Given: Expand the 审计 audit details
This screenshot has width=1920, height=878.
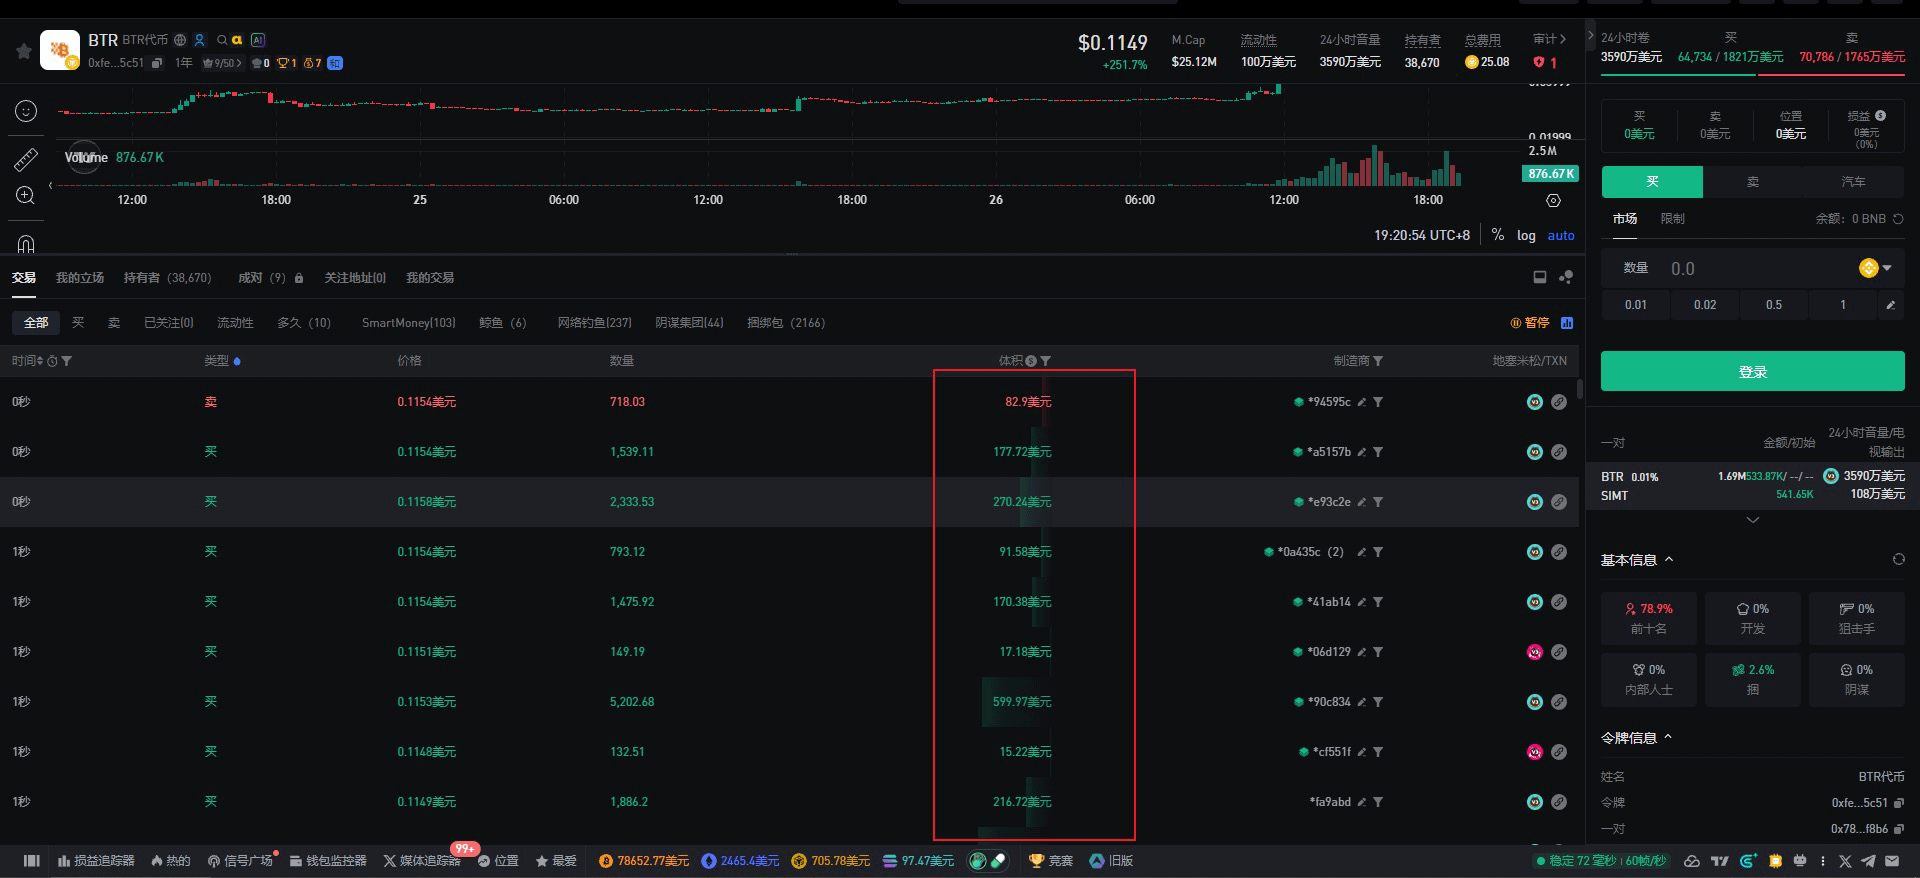Looking at the screenshot, I should click(1549, 39).
